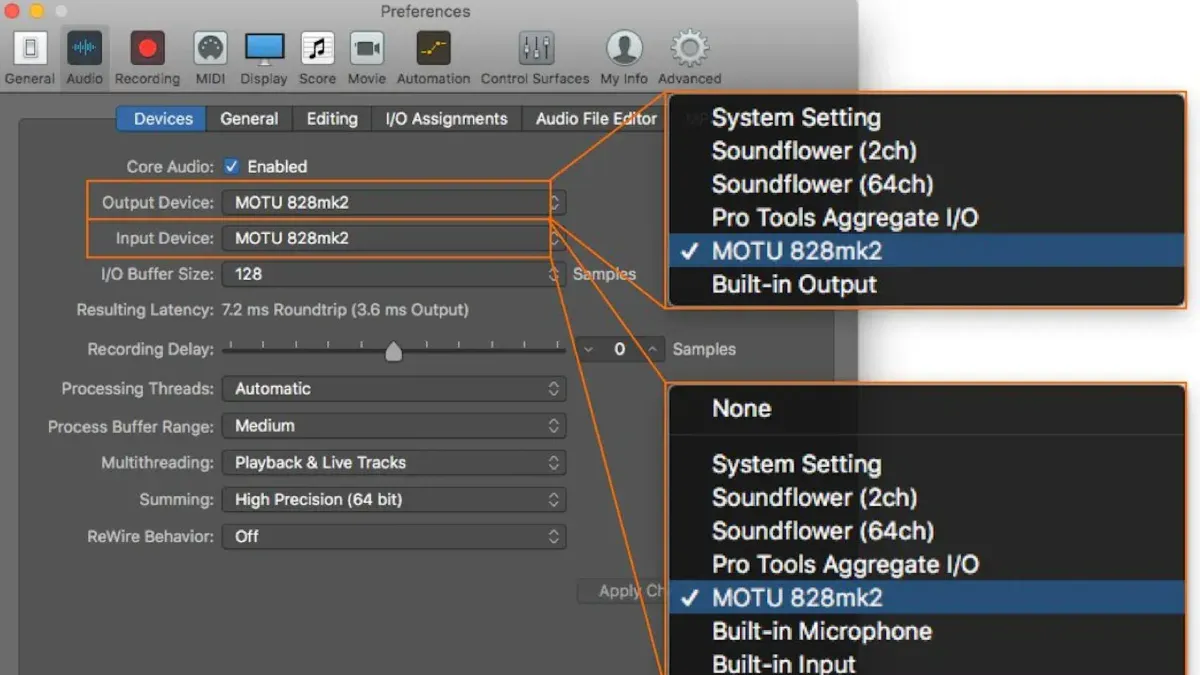
Task: Open the Multithreading dropdown
Action: click(x=394, y=463)
